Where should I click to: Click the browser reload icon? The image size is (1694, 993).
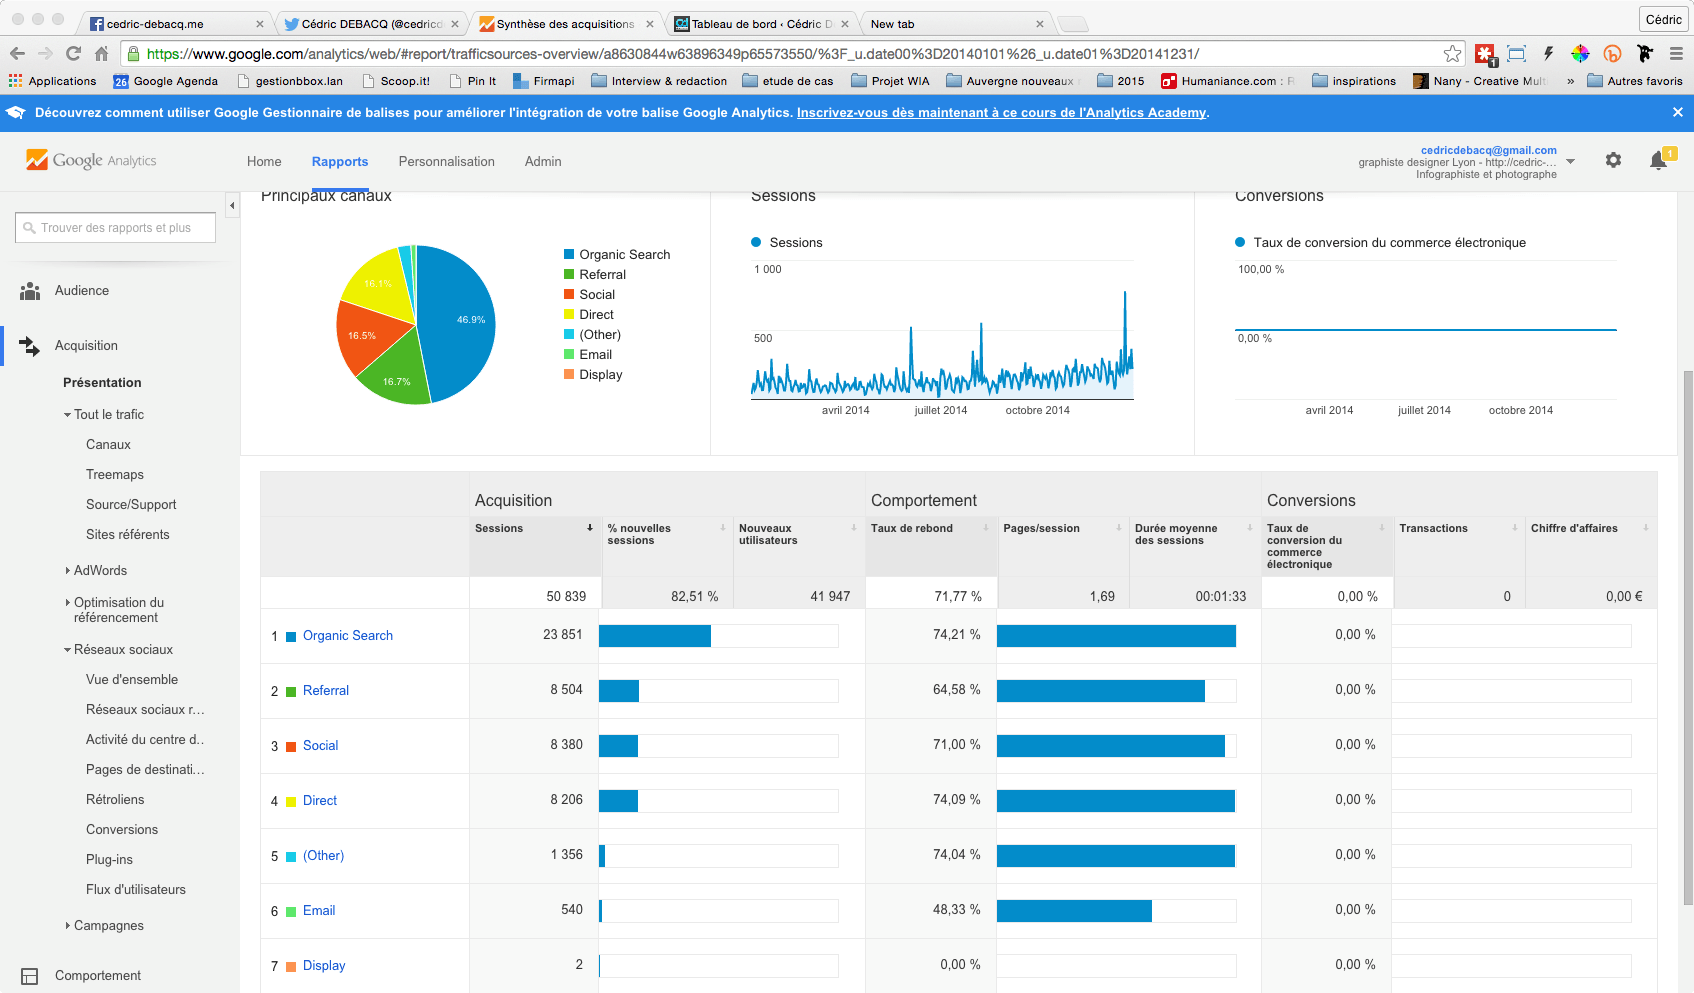tap(73, 54)
